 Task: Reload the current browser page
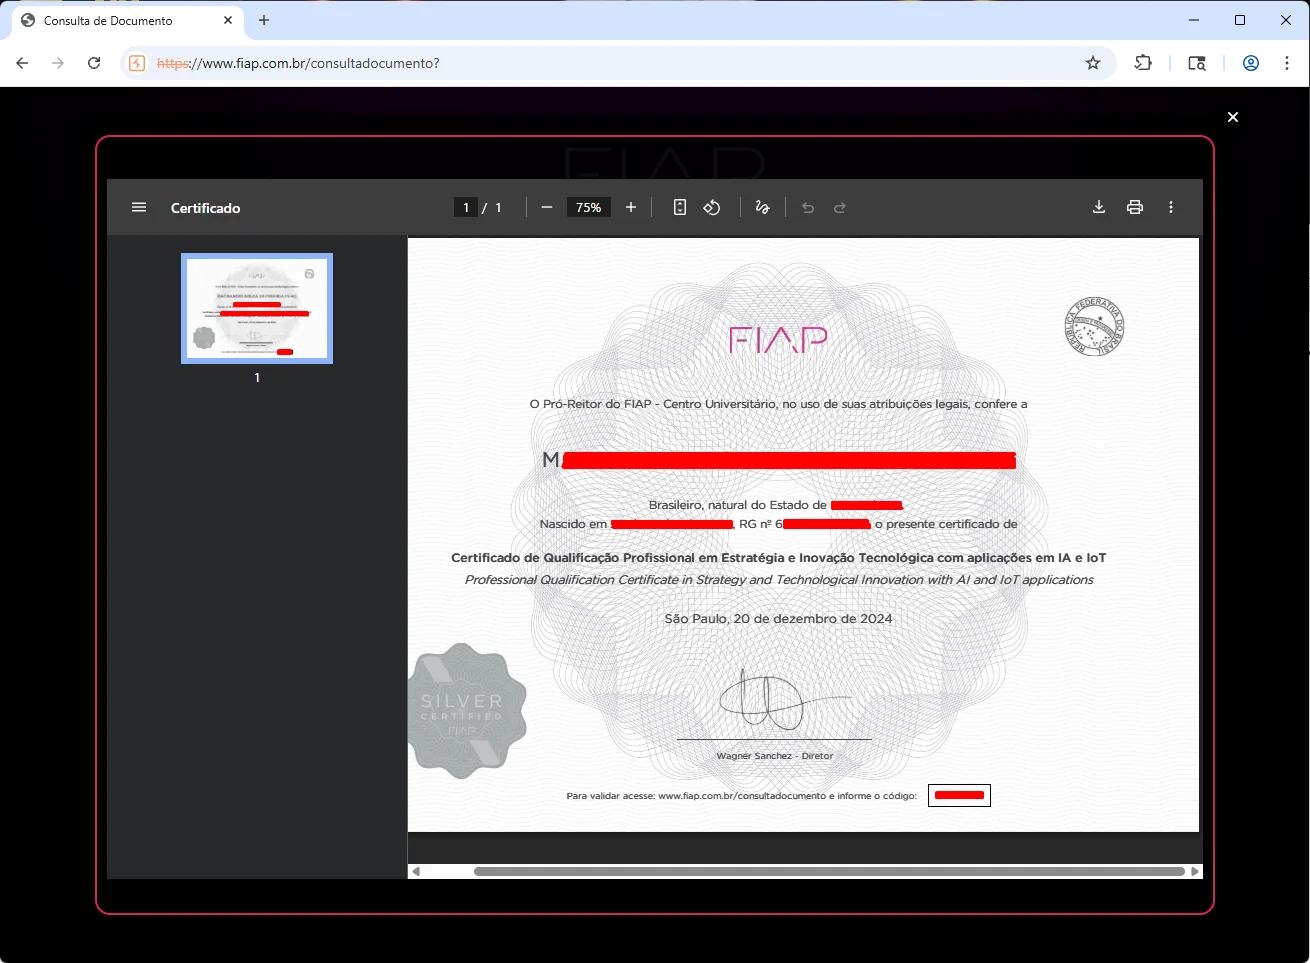[x=94, y=63]
